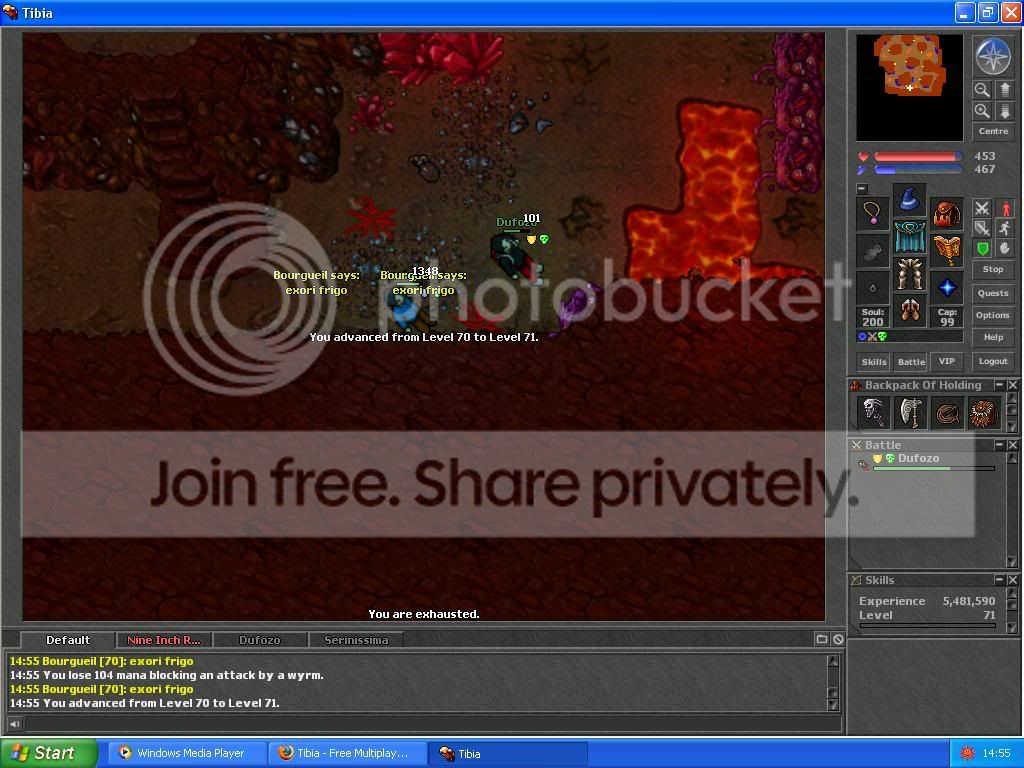Screen dimensions: 1024x768
Task: Click the boots equipment slot
Action: pyautogui.click(x=910, y=310)
